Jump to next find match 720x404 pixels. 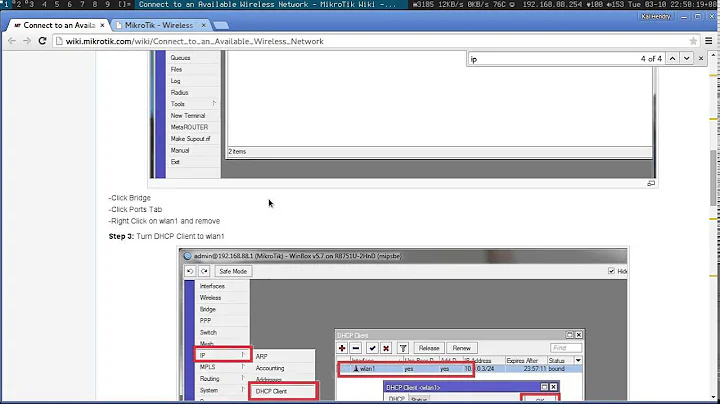coord(686,58)
